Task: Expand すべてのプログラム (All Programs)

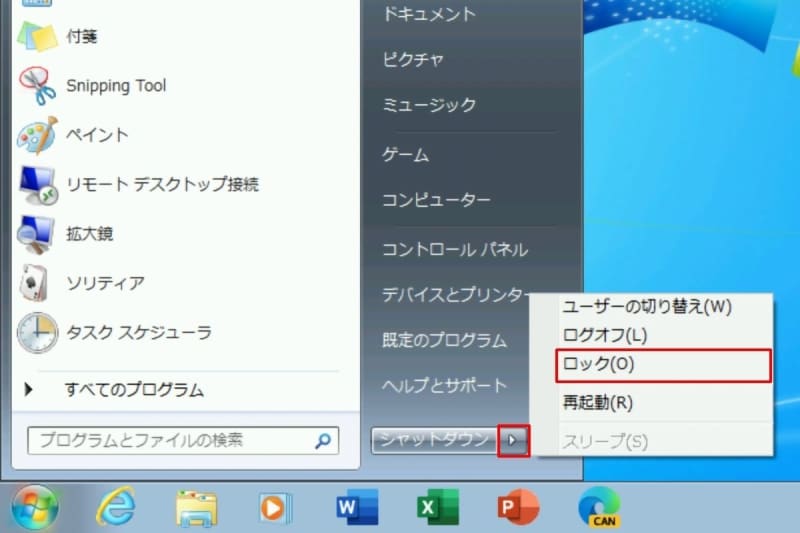Action: (x=134, y=390)
